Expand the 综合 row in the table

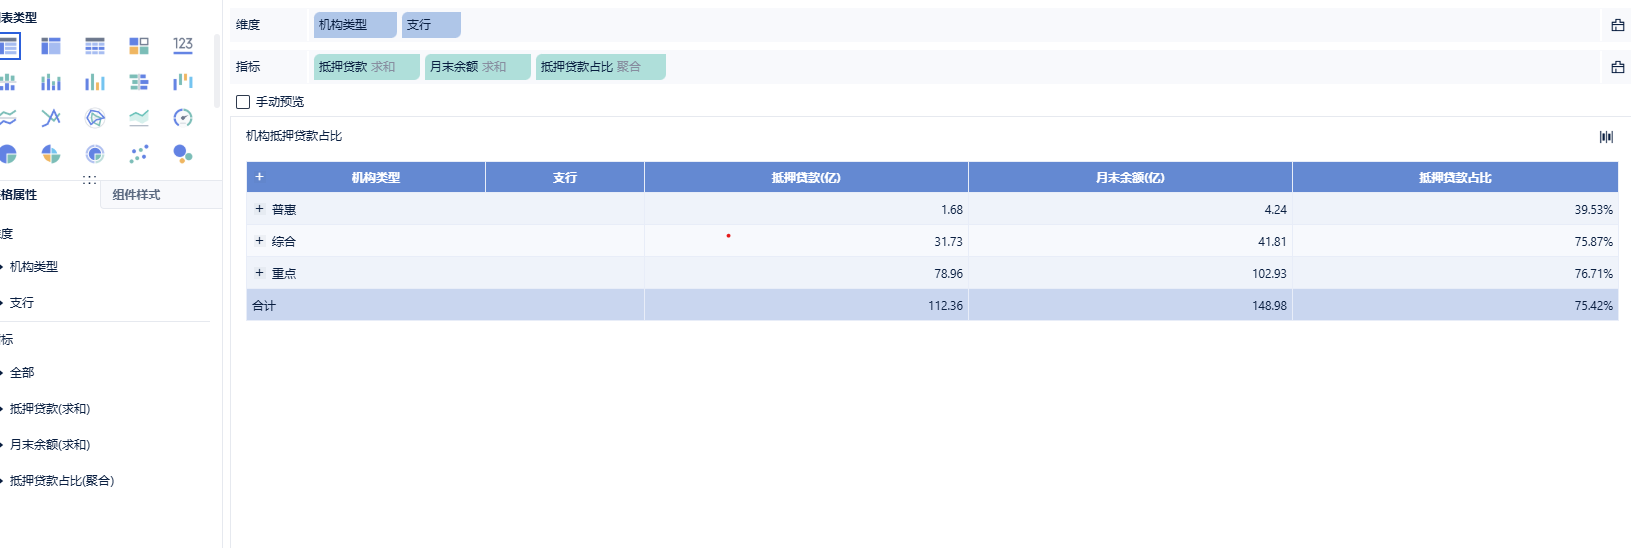click(x=259, y=241)
